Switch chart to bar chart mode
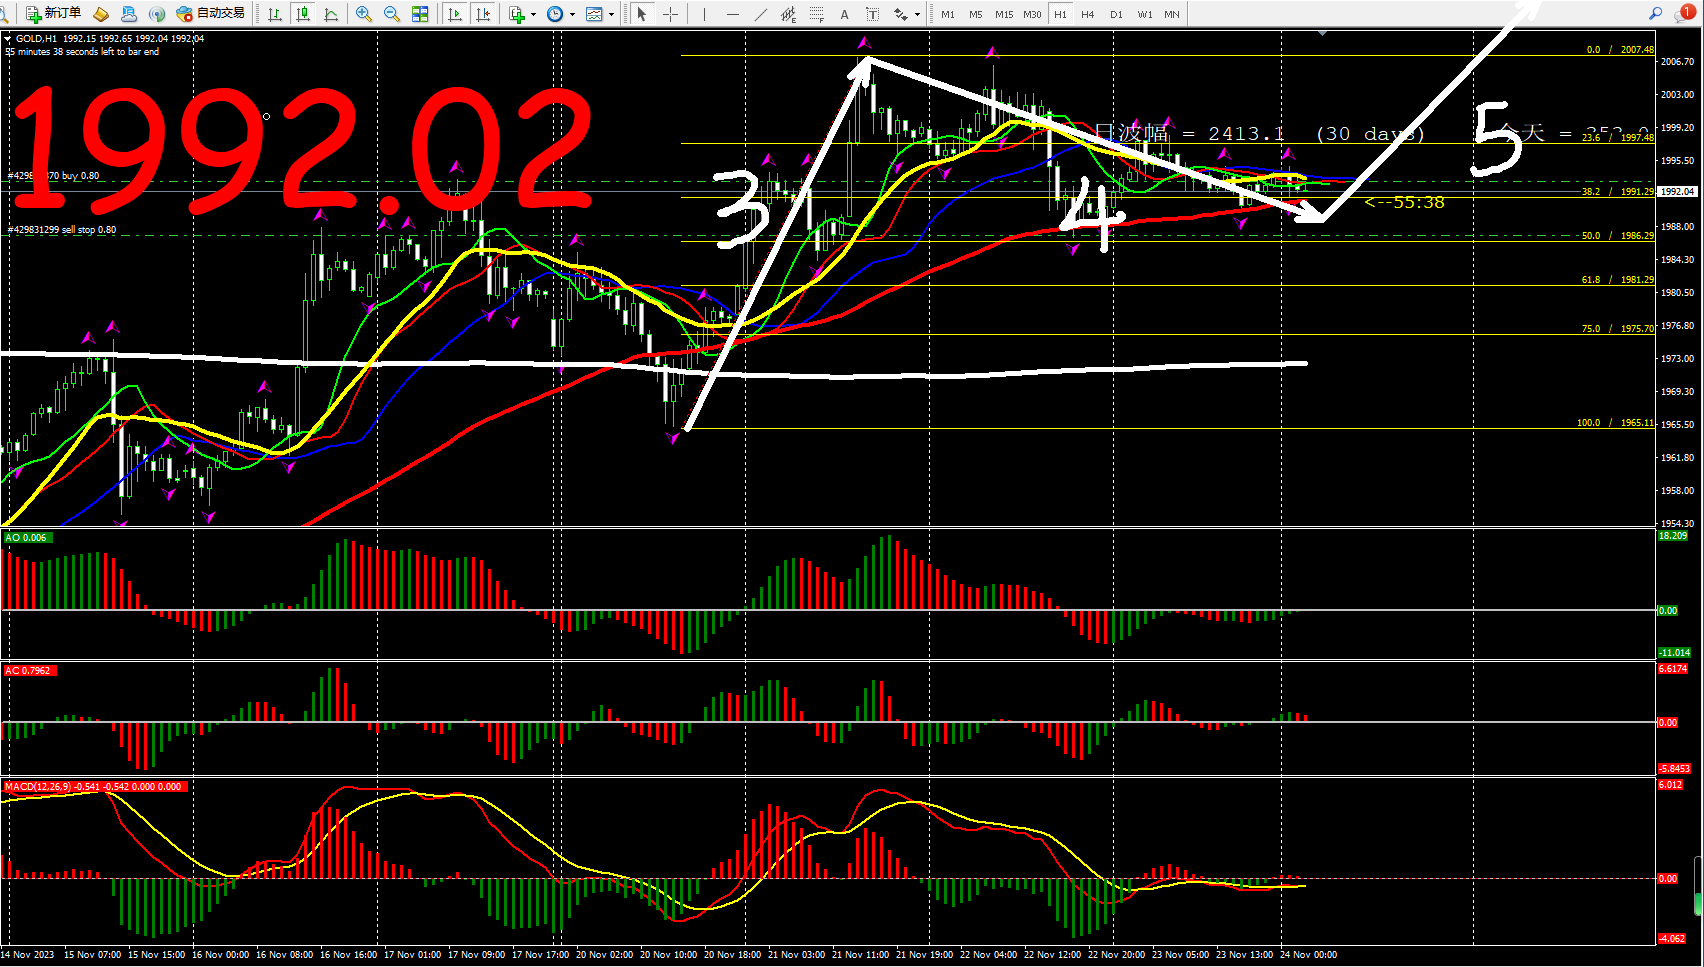1704x967 pixels. click(x=275, y=14)
